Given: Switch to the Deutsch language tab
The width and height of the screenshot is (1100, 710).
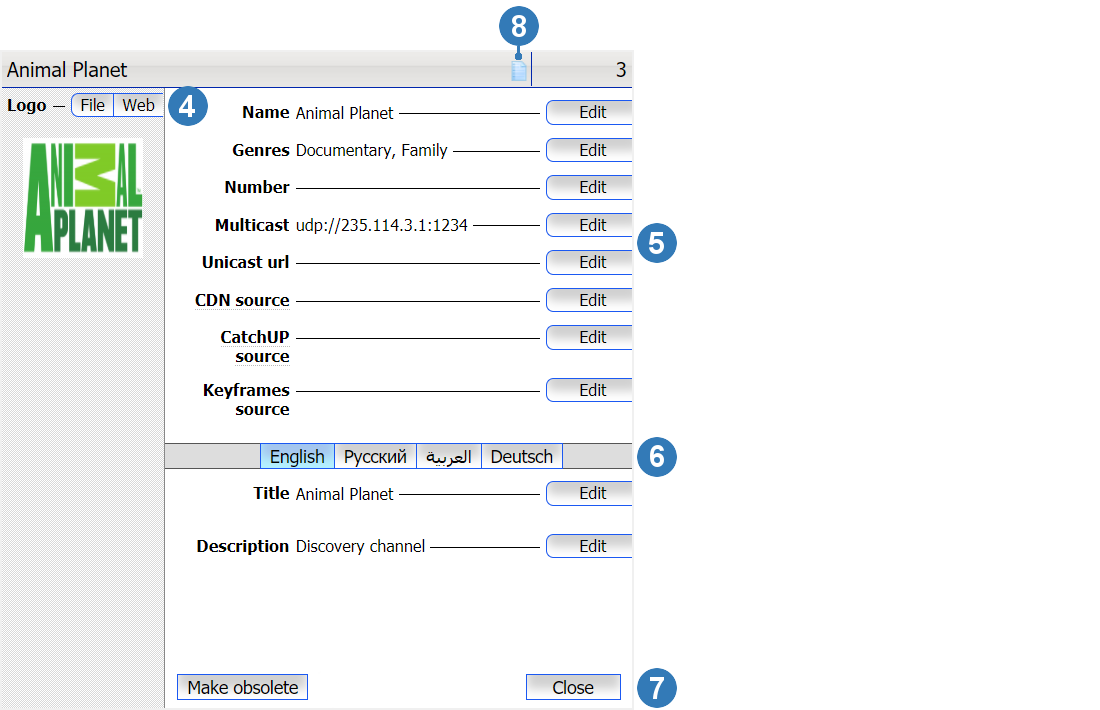Looking at the screenshot, I should 522,457.
